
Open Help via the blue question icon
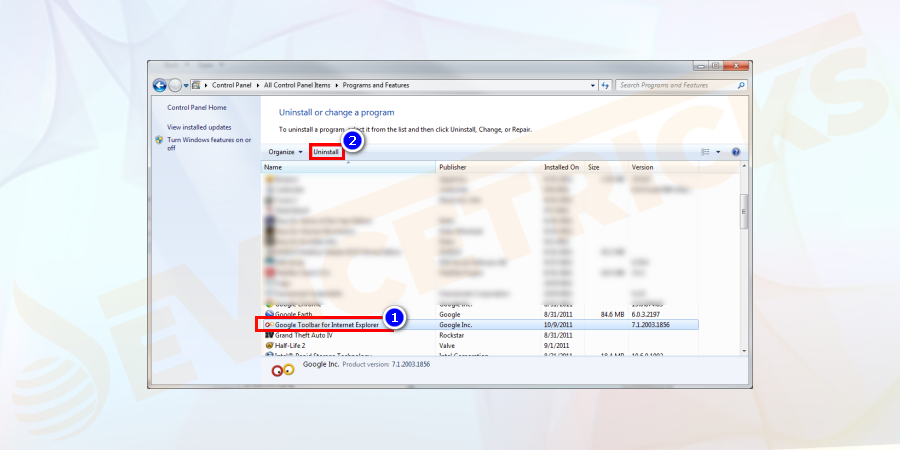coord(736,152)
